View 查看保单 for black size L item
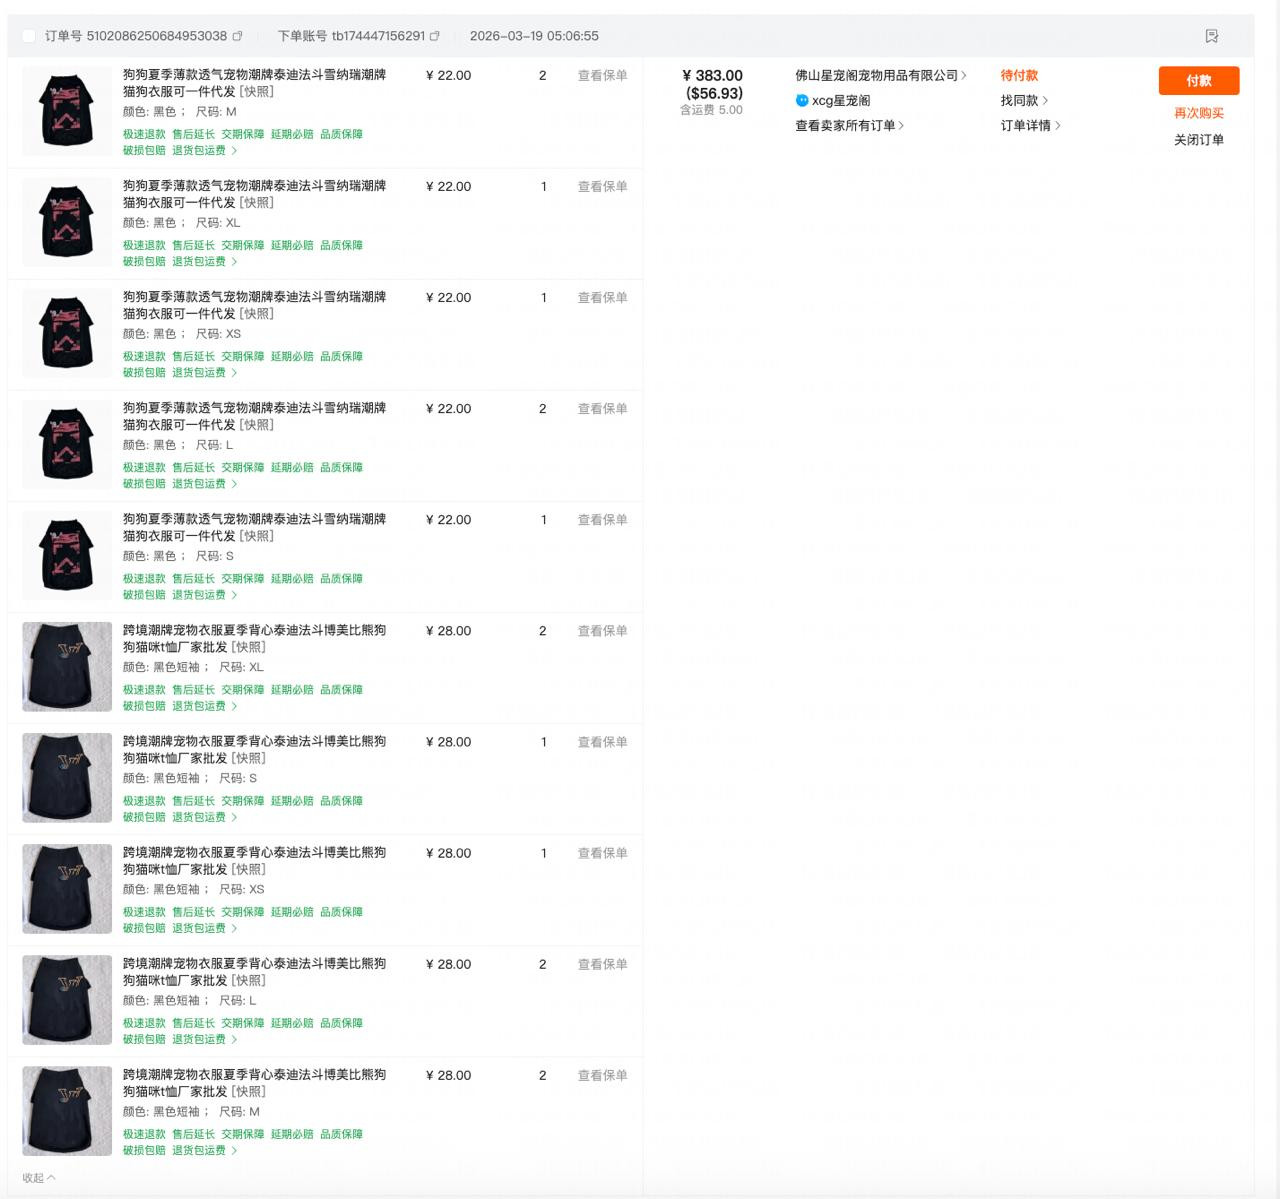The image size is (1280, 1199). [602, 408]
